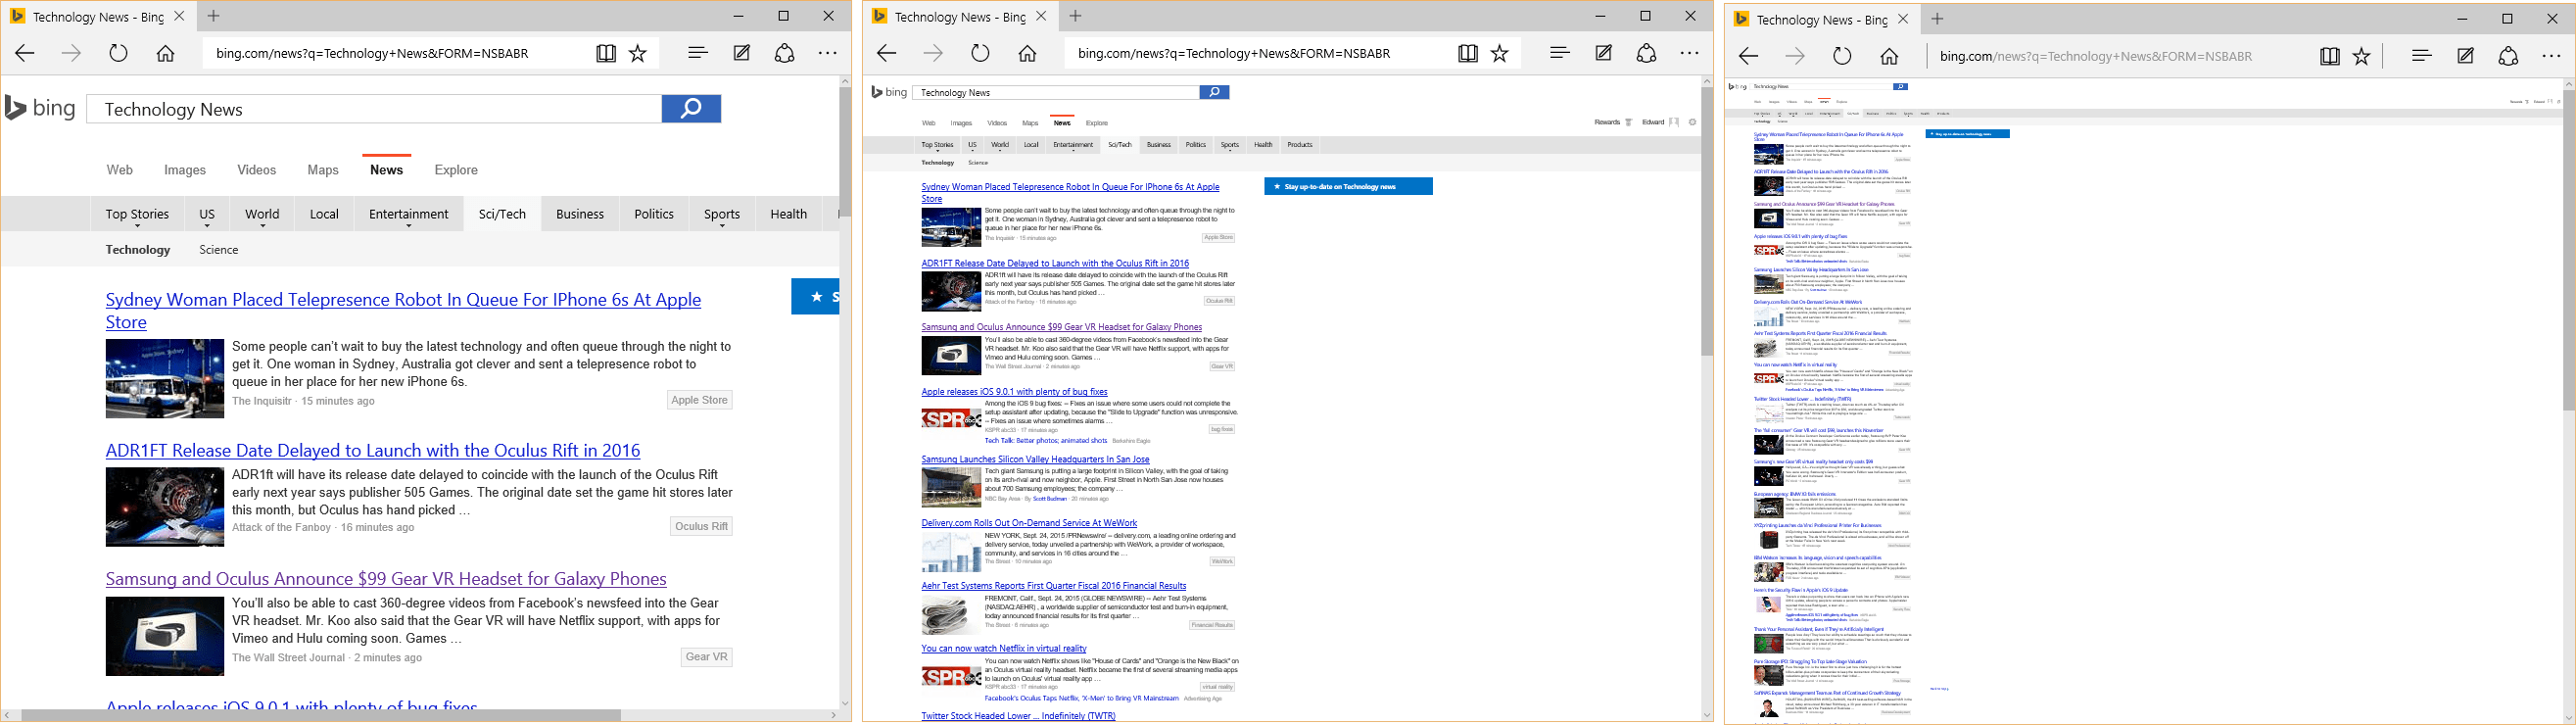2576x725 pixels.
Task: Share the page from the left window
Action: pos(785,53)
